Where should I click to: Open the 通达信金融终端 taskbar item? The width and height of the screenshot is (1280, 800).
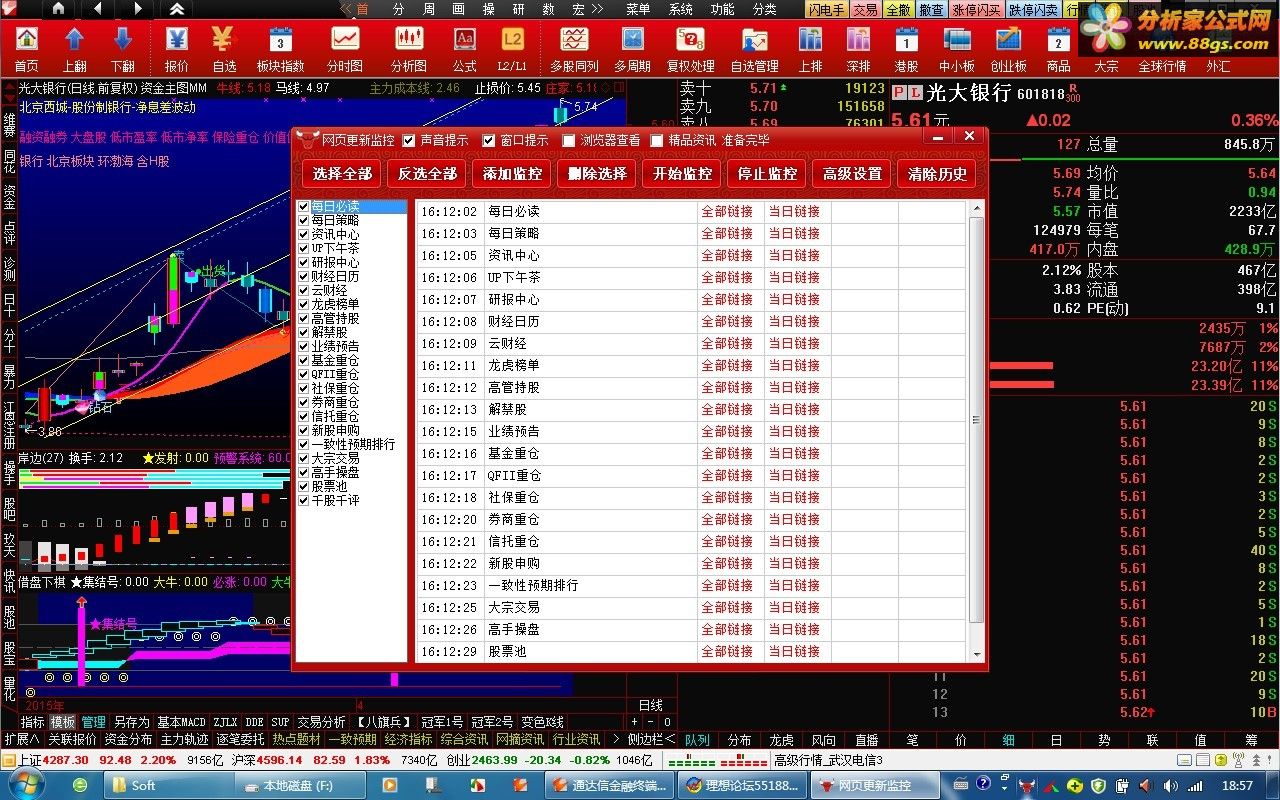(x=608, y=785)
